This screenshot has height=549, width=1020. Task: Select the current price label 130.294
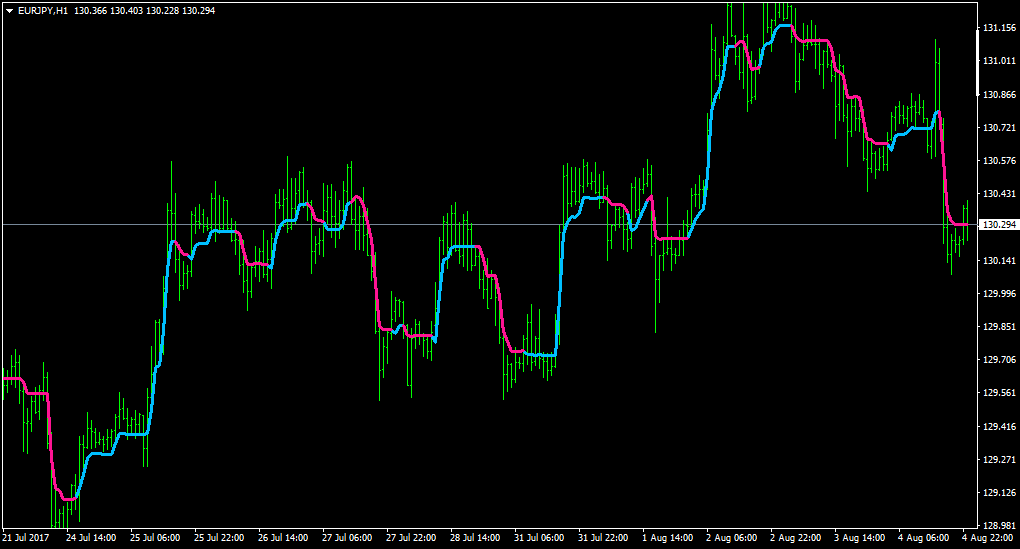tap(999, 224)
